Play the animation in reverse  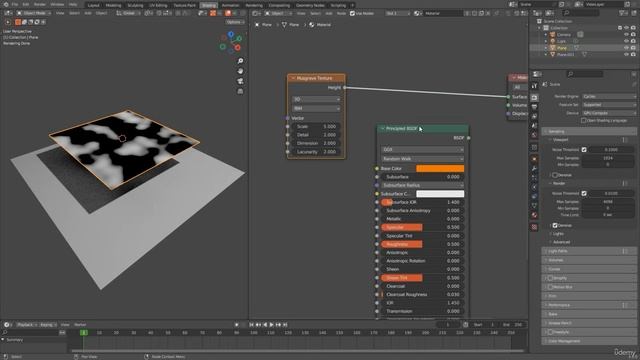pos(265,325)
